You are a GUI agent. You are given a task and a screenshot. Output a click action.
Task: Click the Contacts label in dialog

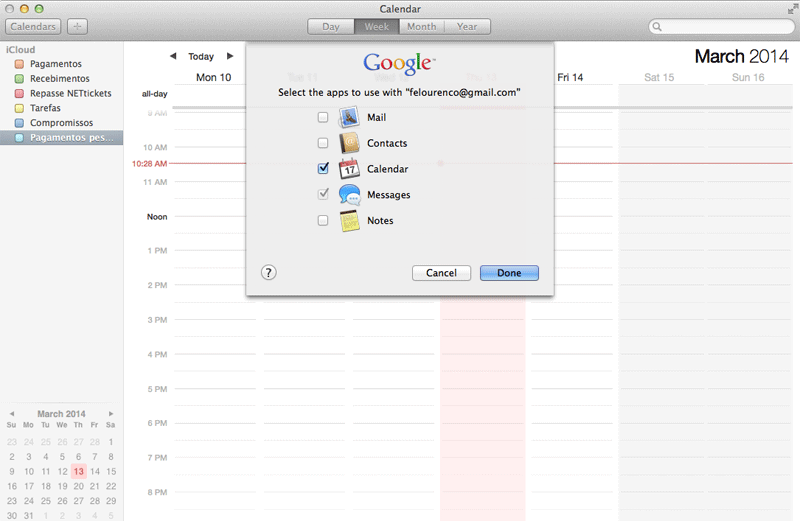387,143
